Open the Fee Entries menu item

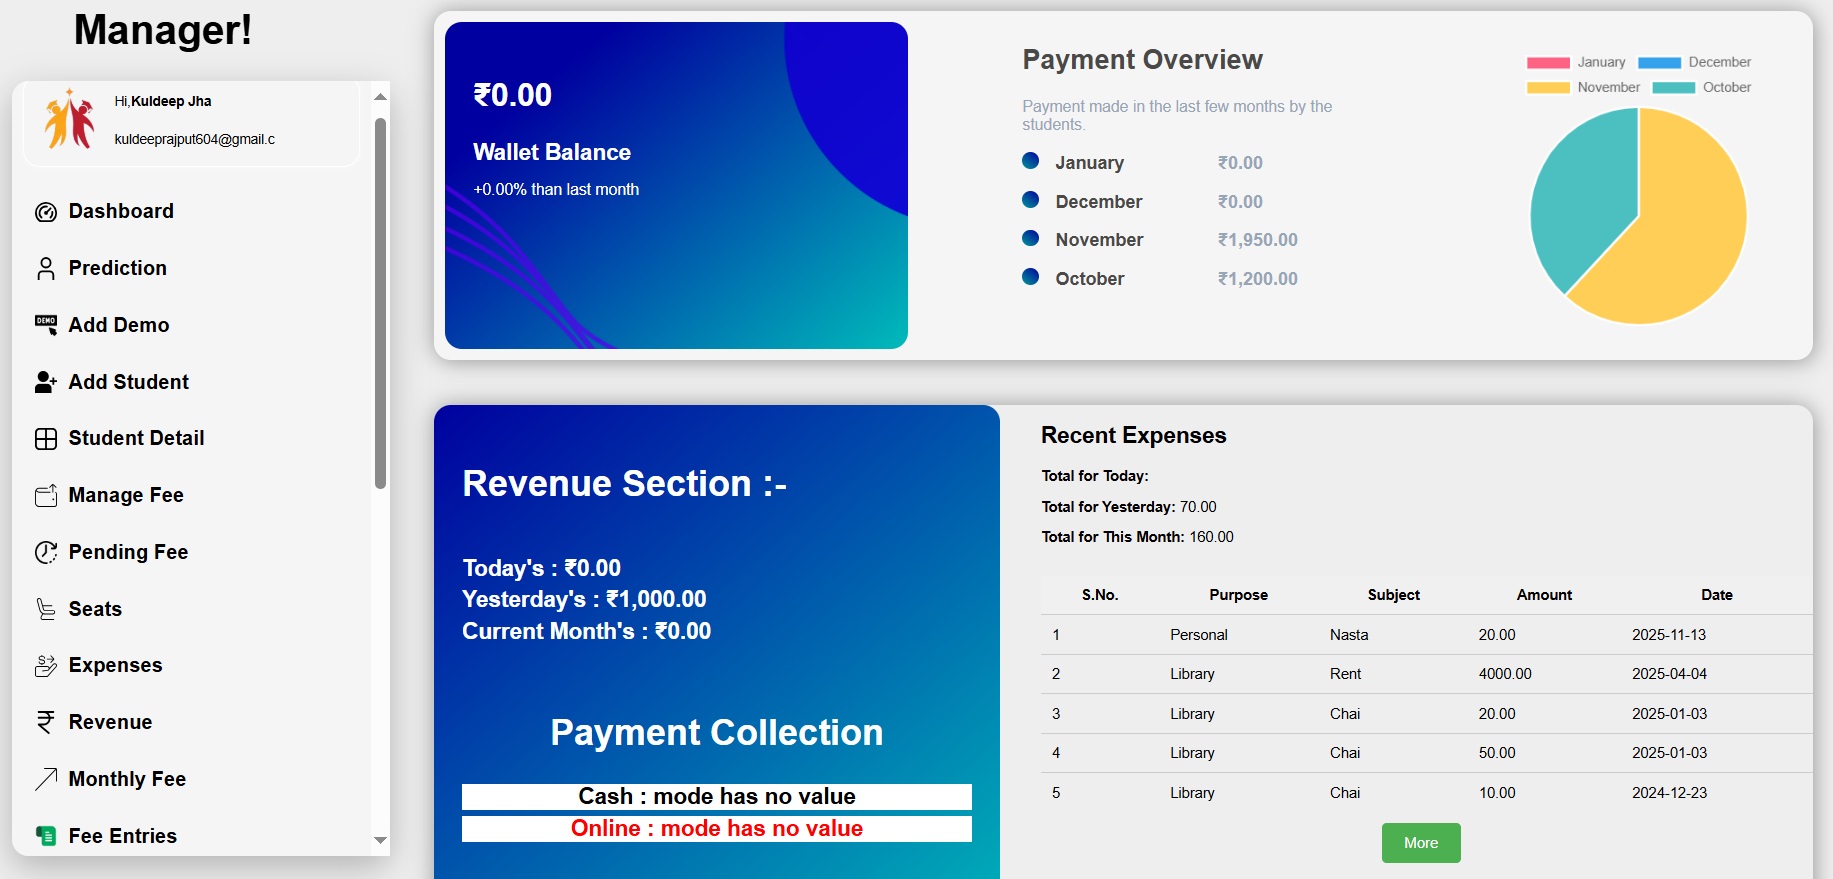coord(122,836)
